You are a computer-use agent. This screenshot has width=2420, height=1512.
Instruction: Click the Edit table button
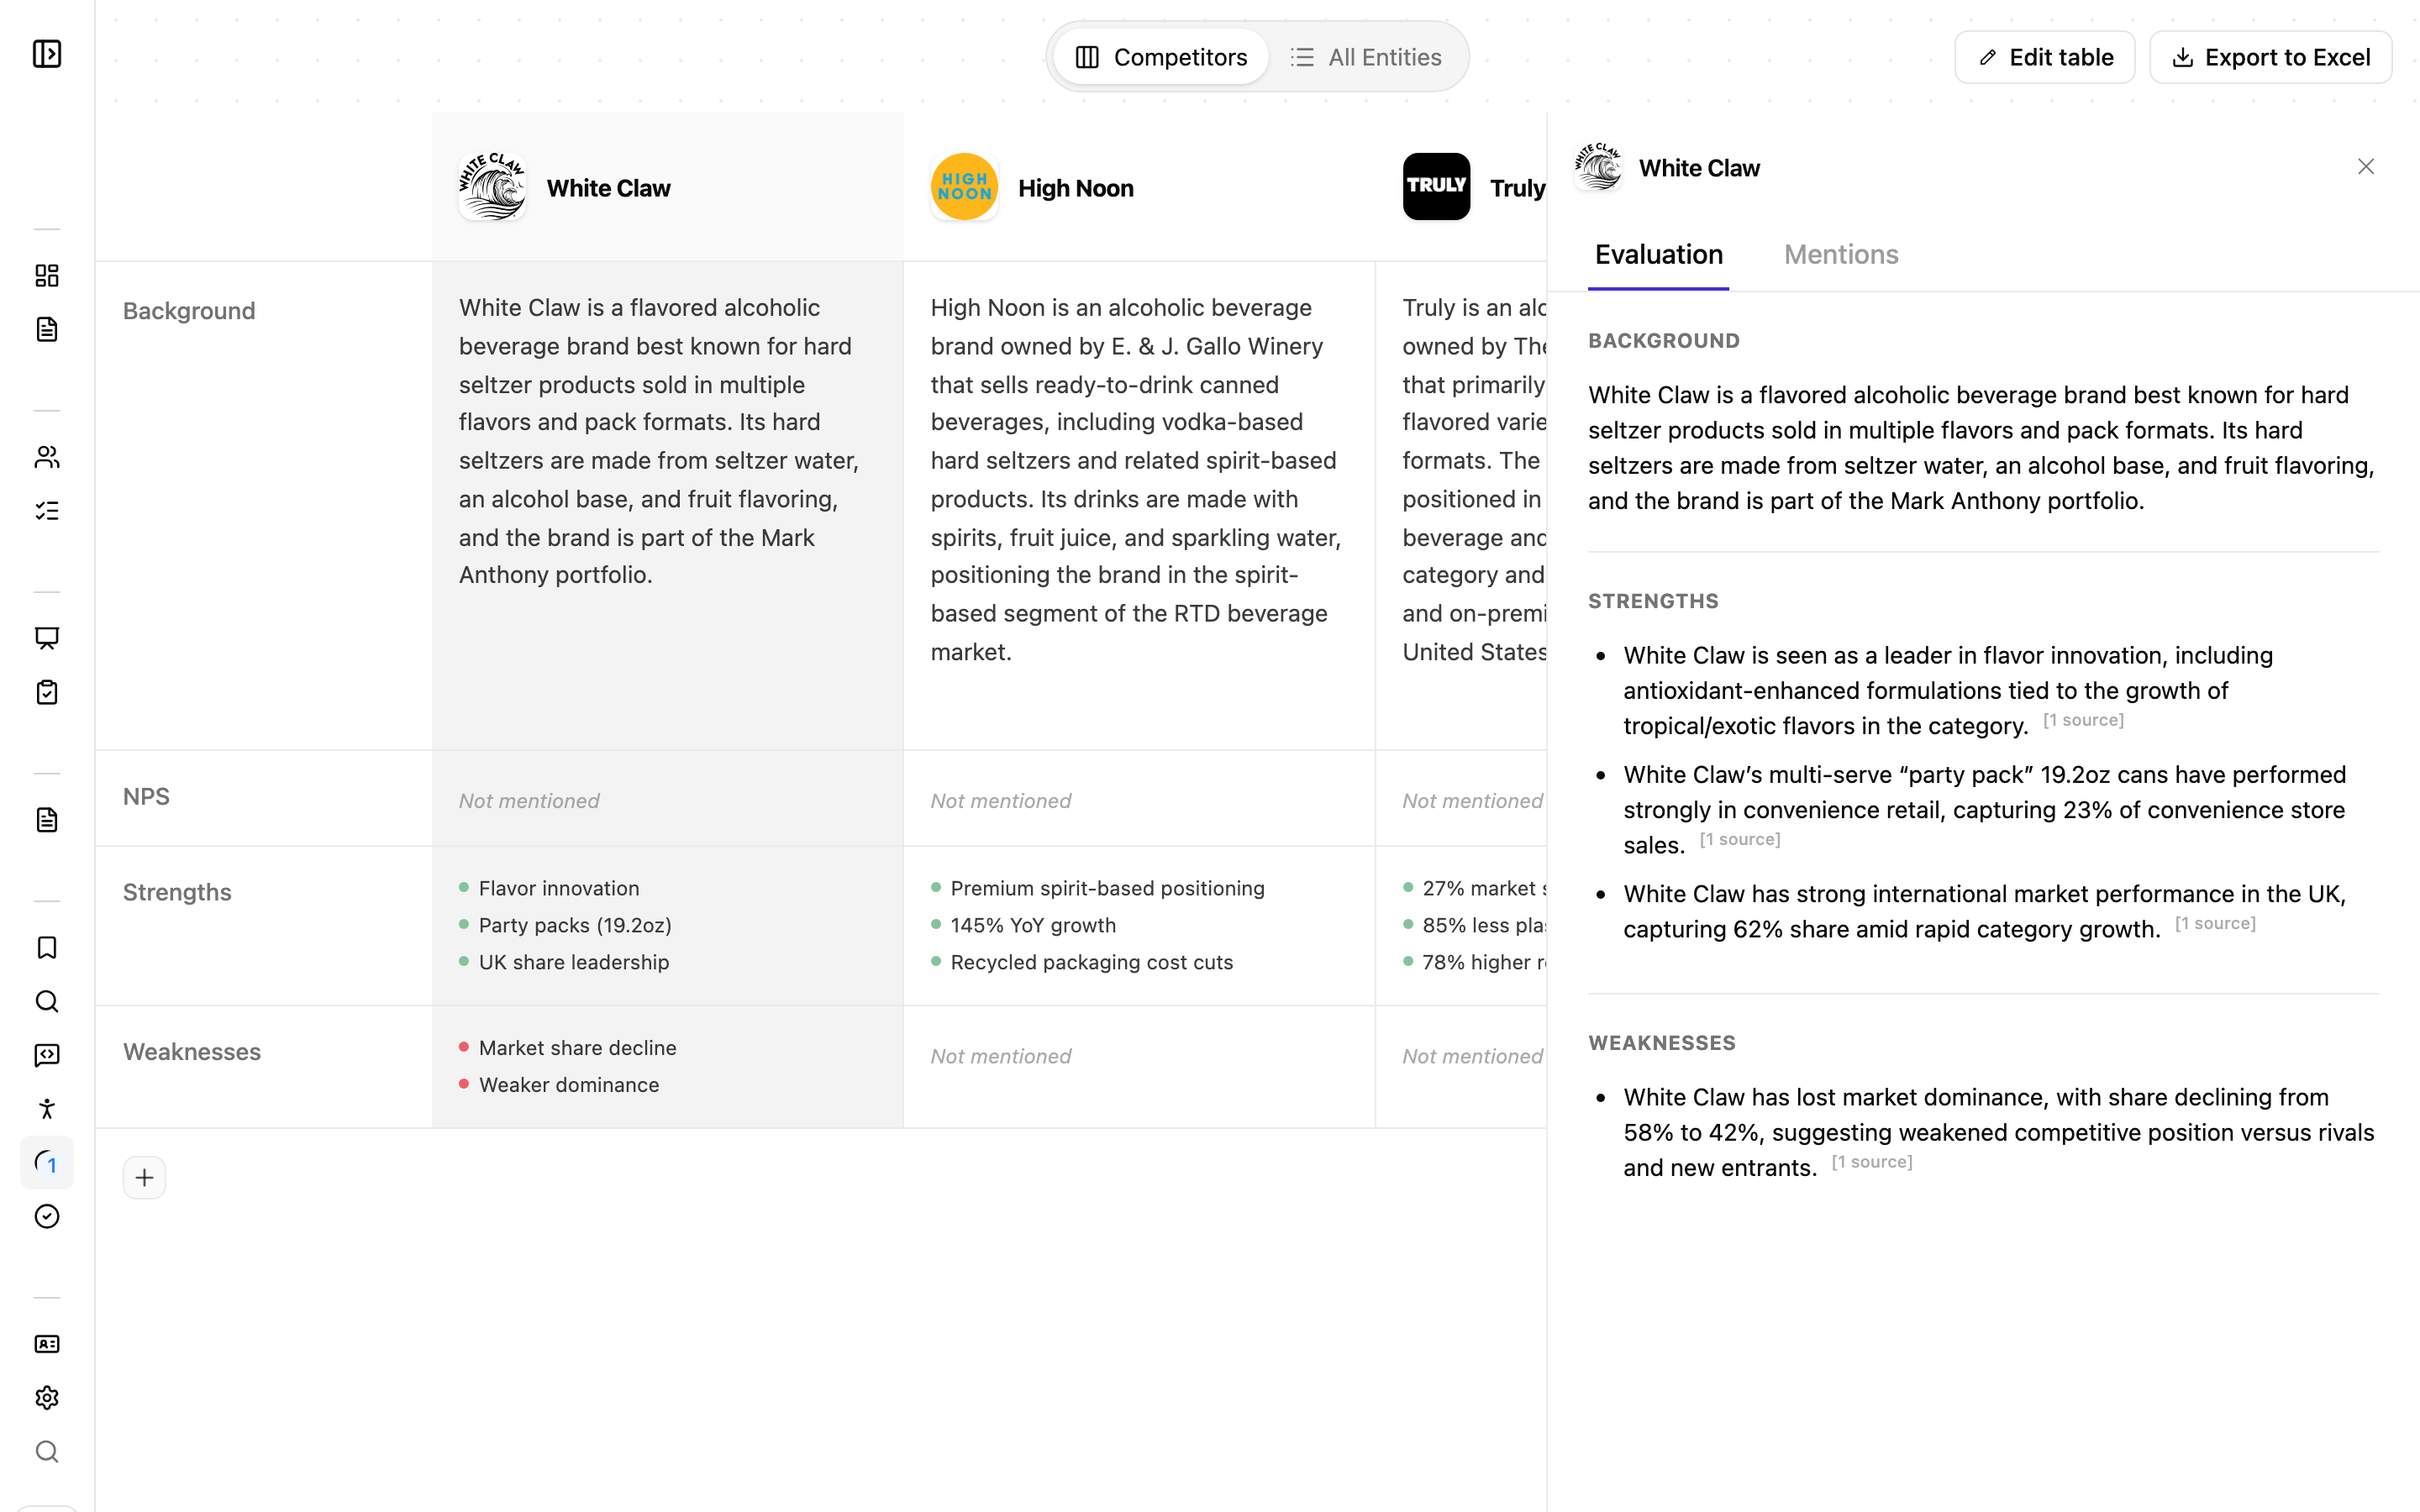point(2044,57)
